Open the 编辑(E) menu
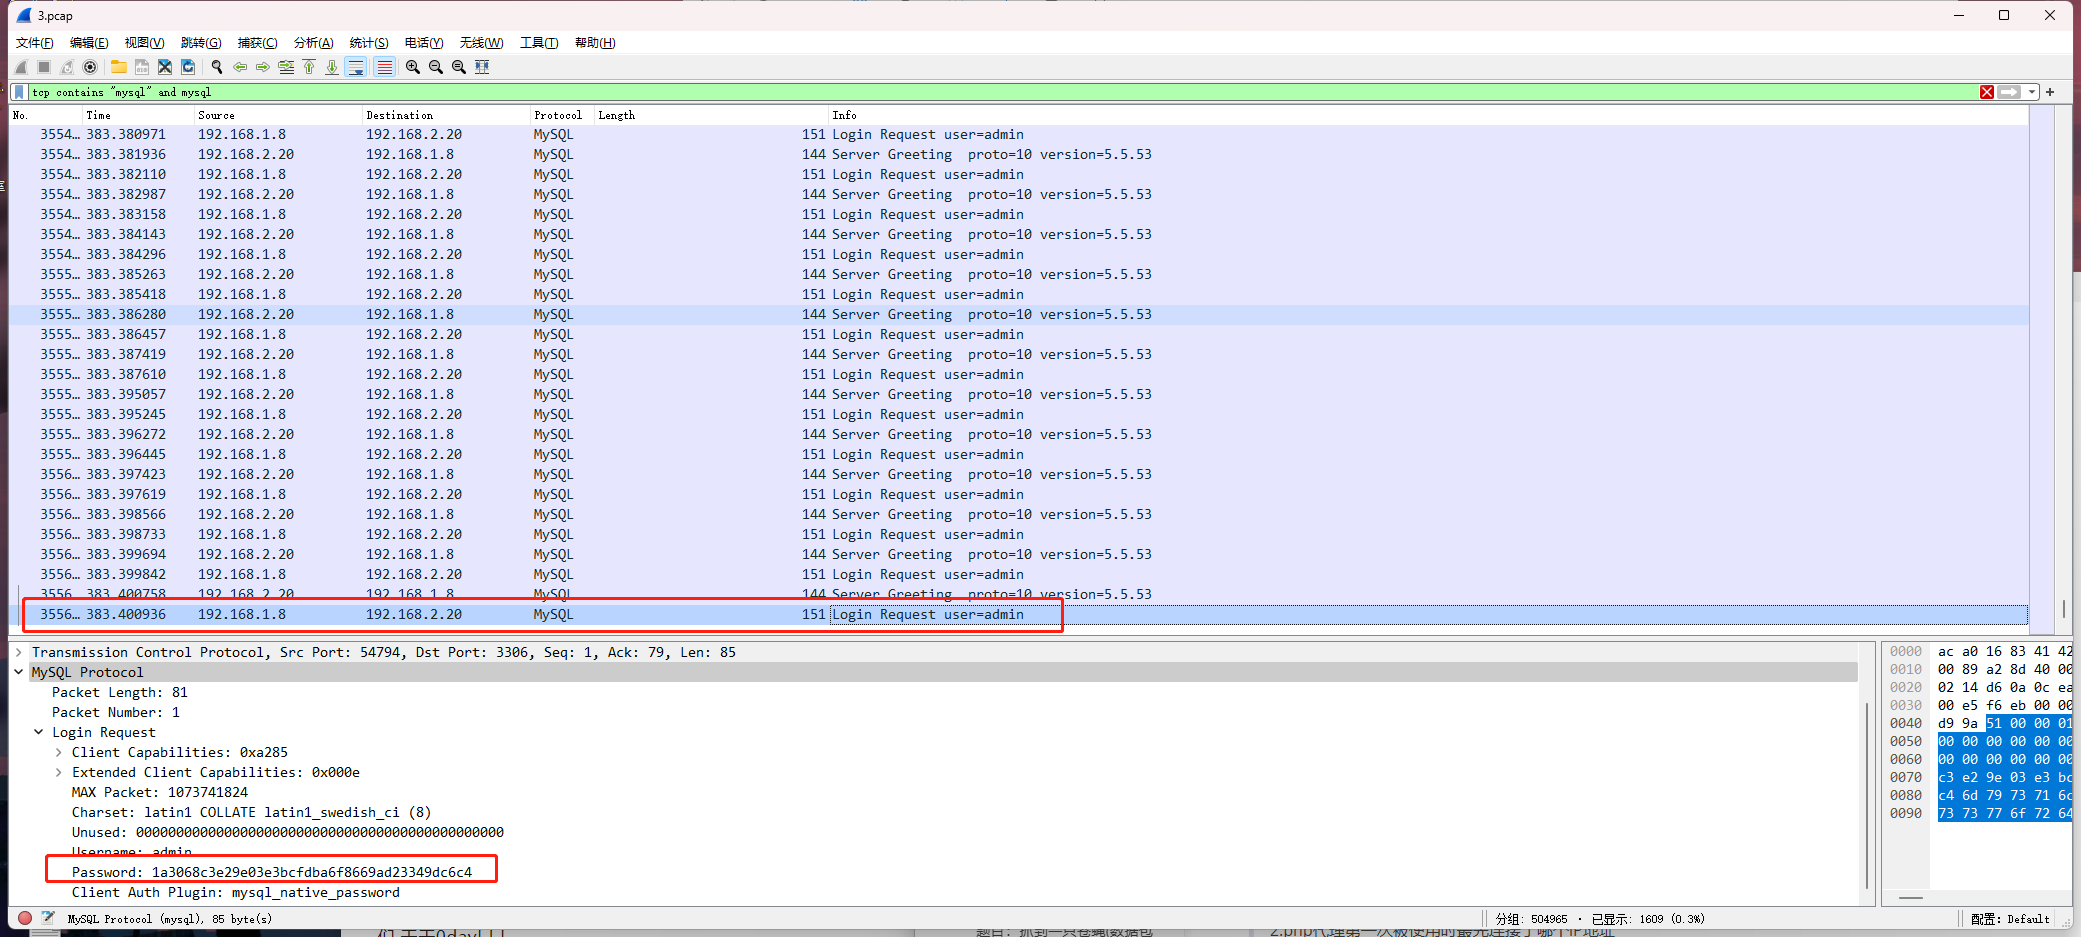 (89, 43)
